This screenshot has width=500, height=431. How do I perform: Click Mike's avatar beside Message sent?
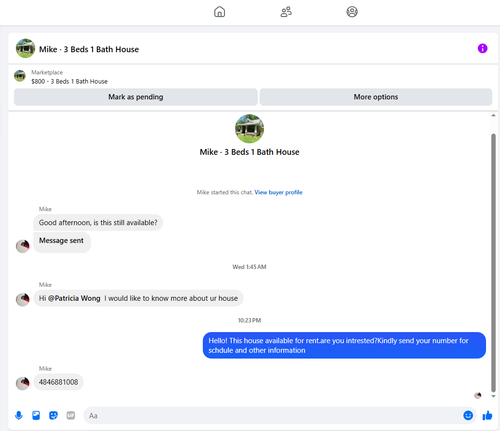coord(23,246)
